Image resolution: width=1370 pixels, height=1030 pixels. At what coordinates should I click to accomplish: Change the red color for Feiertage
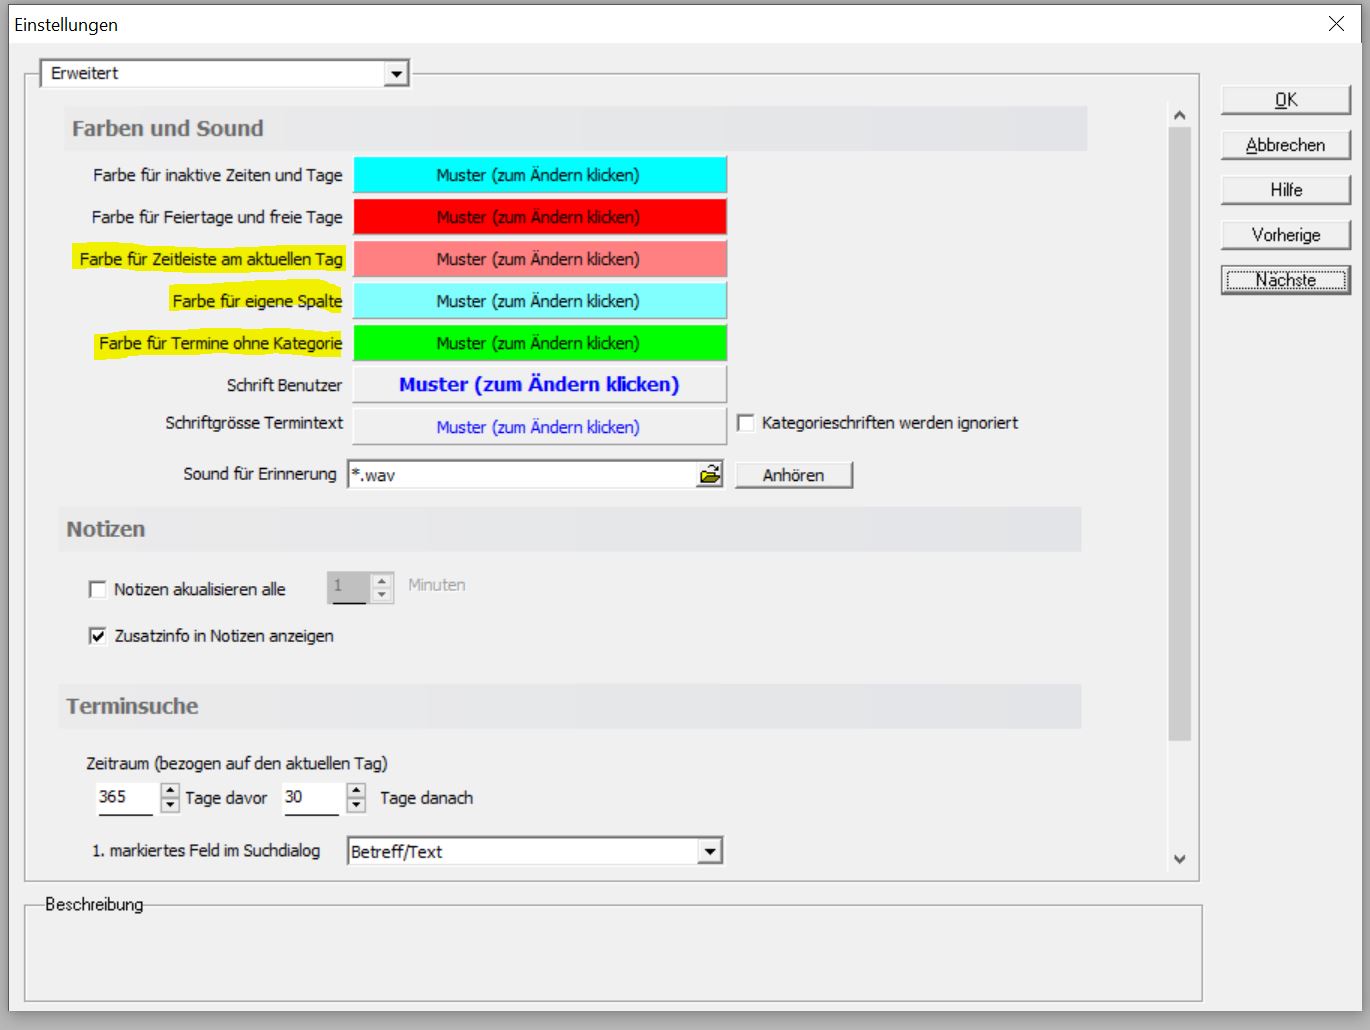click(x=540, y=217)
